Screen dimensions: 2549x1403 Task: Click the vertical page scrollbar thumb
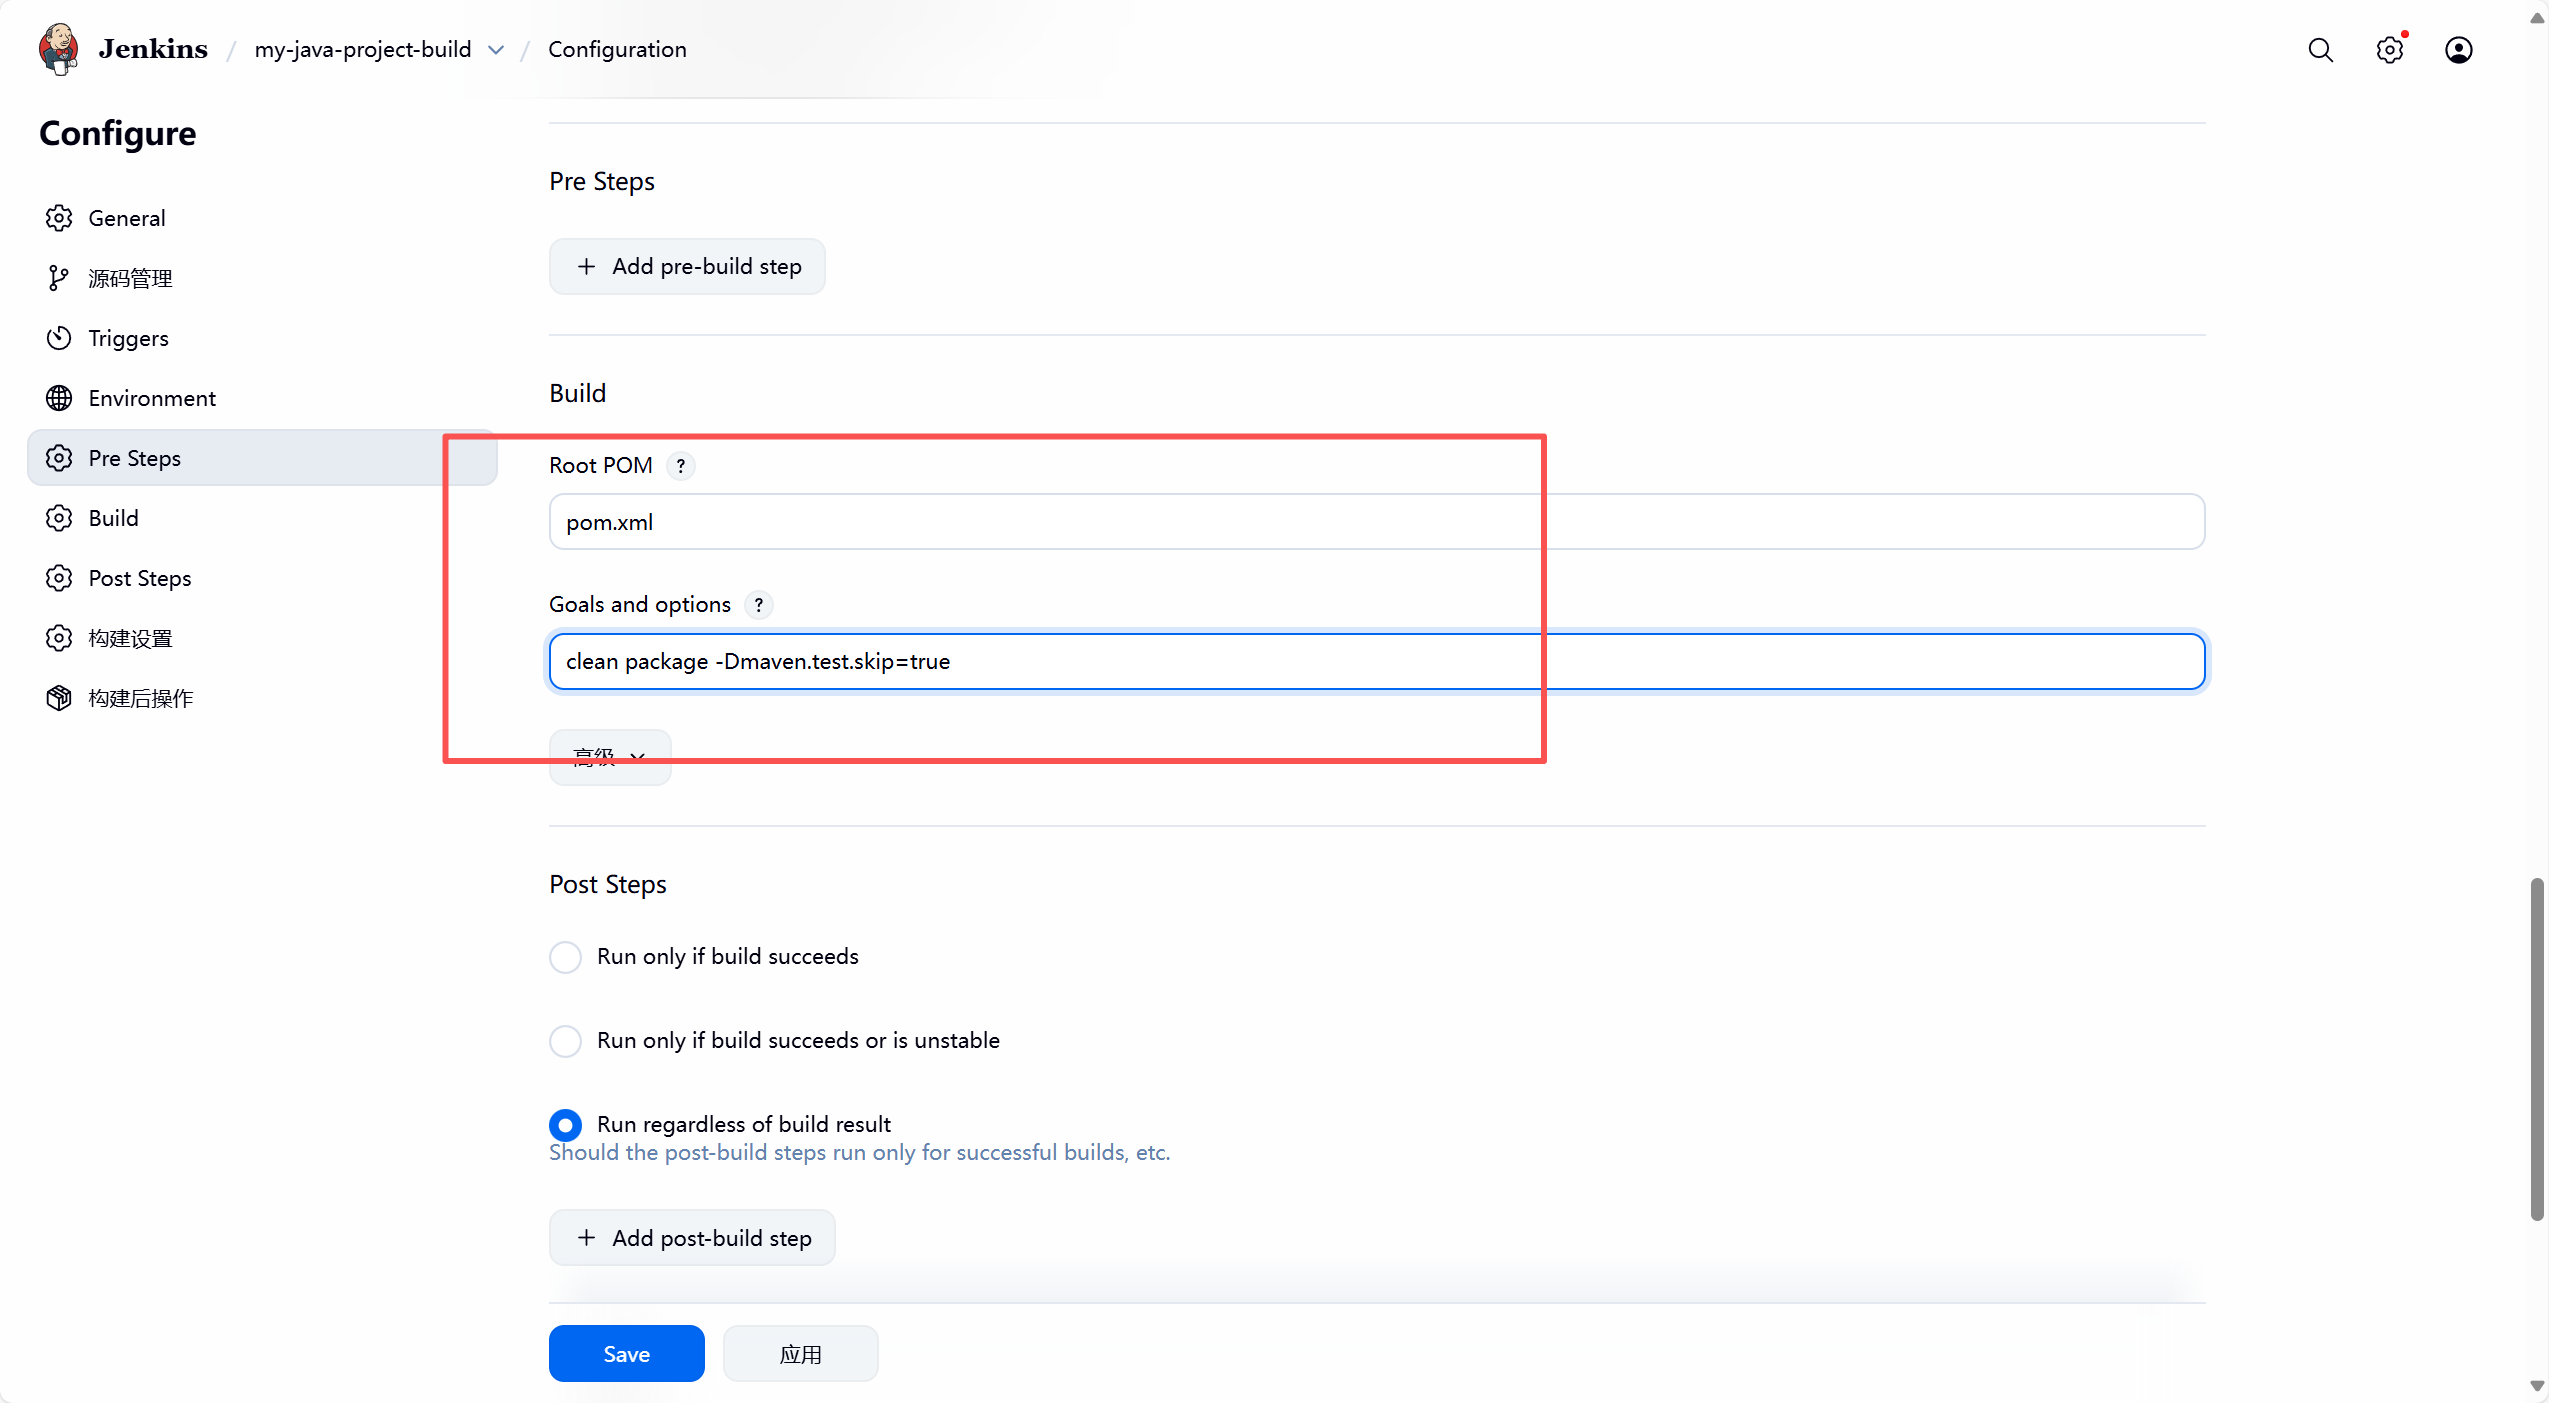[x=2536, y=1050]
